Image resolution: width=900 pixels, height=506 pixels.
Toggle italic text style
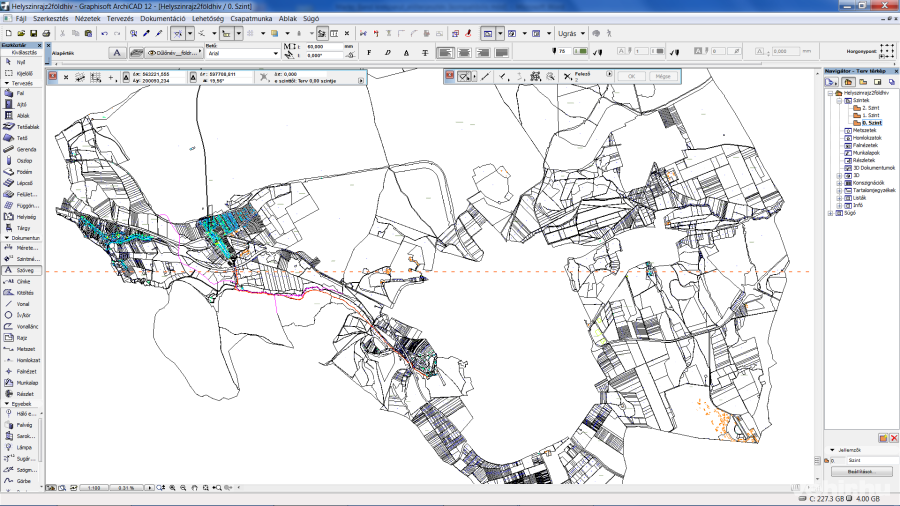(386, 52)
